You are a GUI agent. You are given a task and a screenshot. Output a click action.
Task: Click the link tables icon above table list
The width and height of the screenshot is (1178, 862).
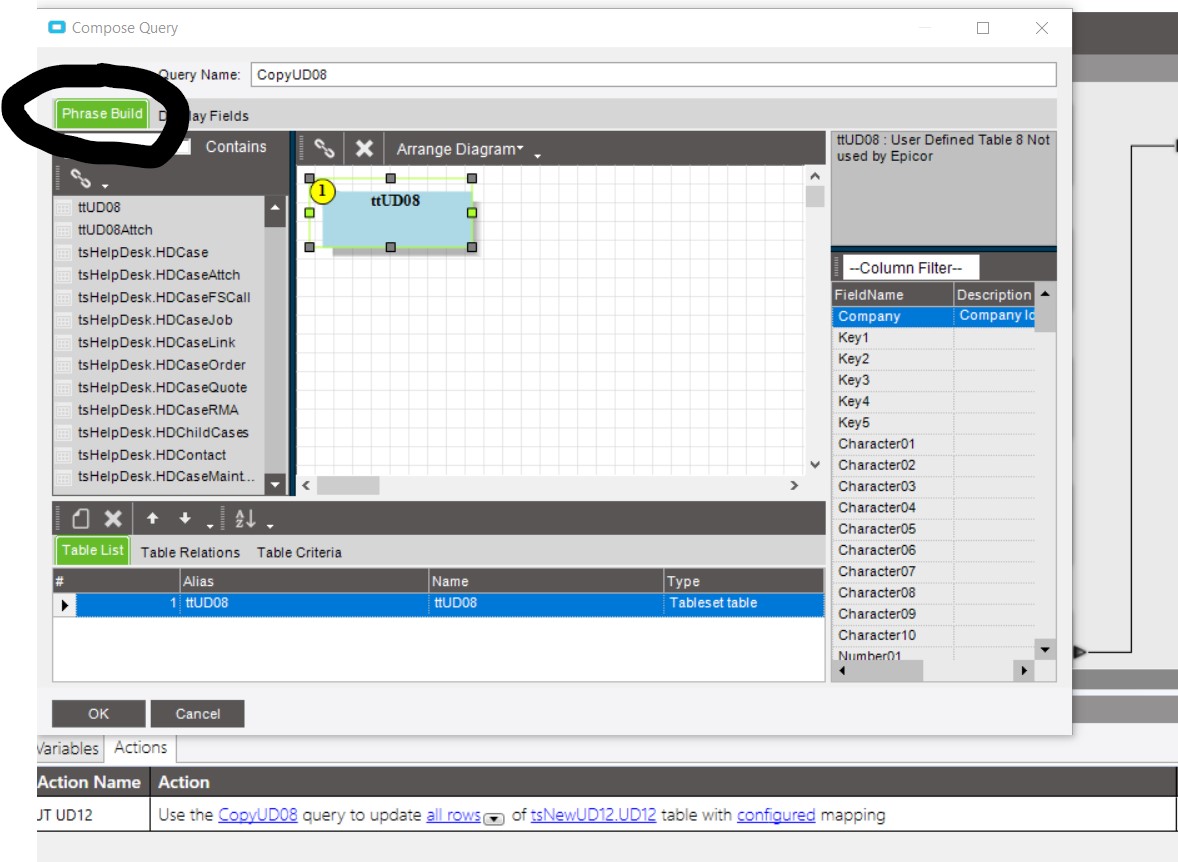(80, 178)
